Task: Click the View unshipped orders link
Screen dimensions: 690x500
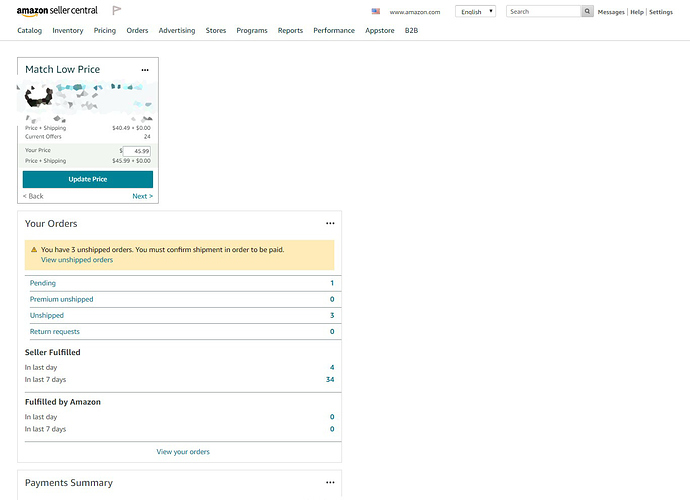Action: (77, 260)
